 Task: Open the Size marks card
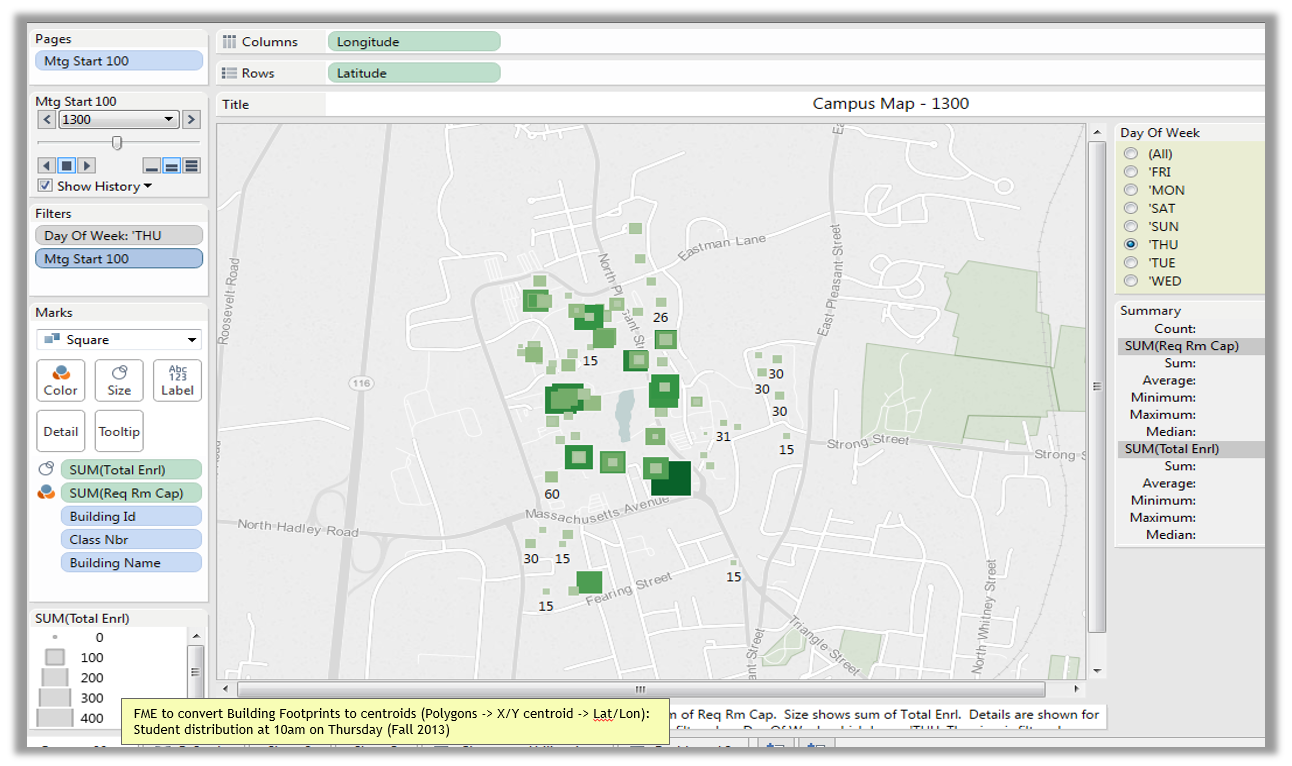pyautogui.click(x=119, y=380)
